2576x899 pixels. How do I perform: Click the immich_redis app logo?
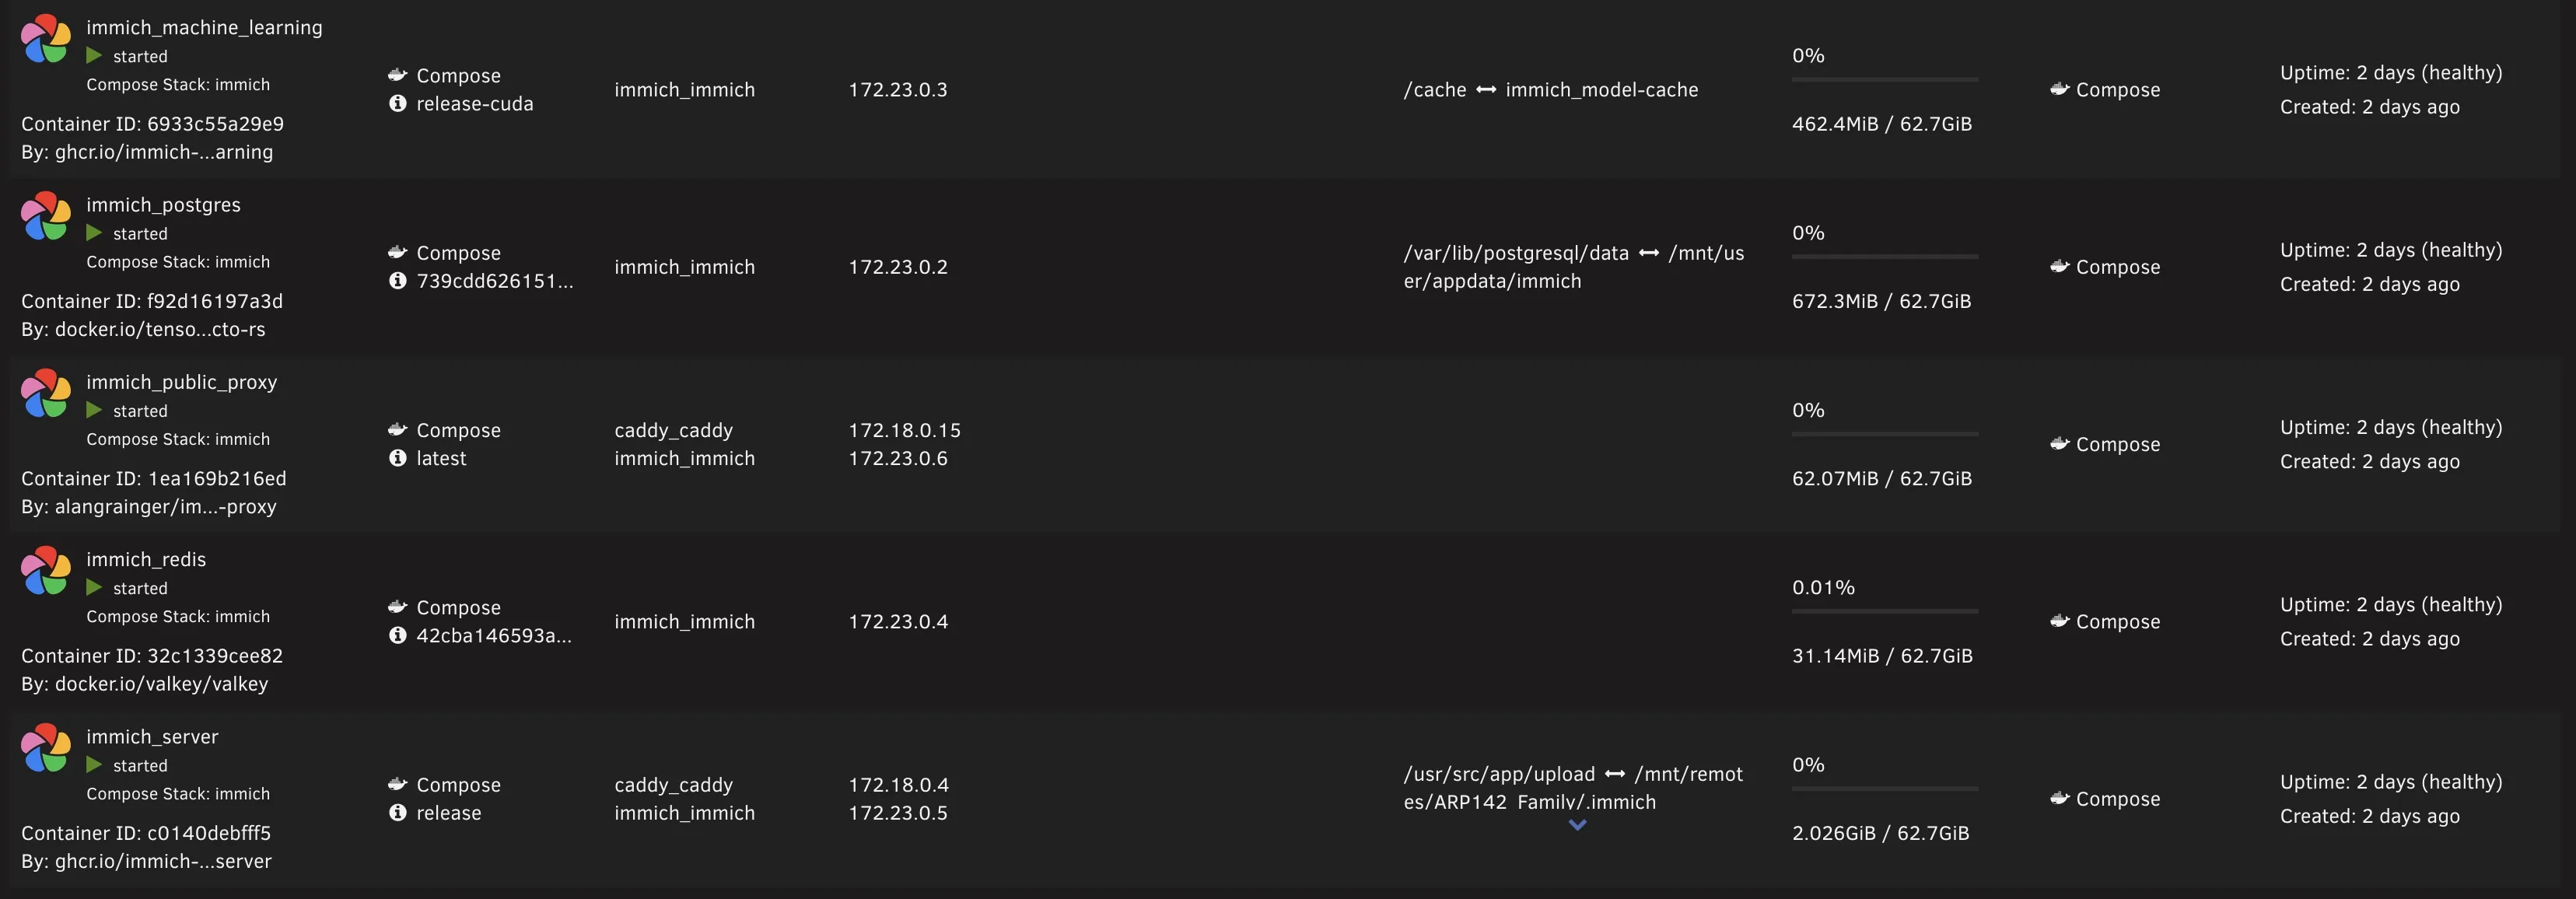(45, 571)
